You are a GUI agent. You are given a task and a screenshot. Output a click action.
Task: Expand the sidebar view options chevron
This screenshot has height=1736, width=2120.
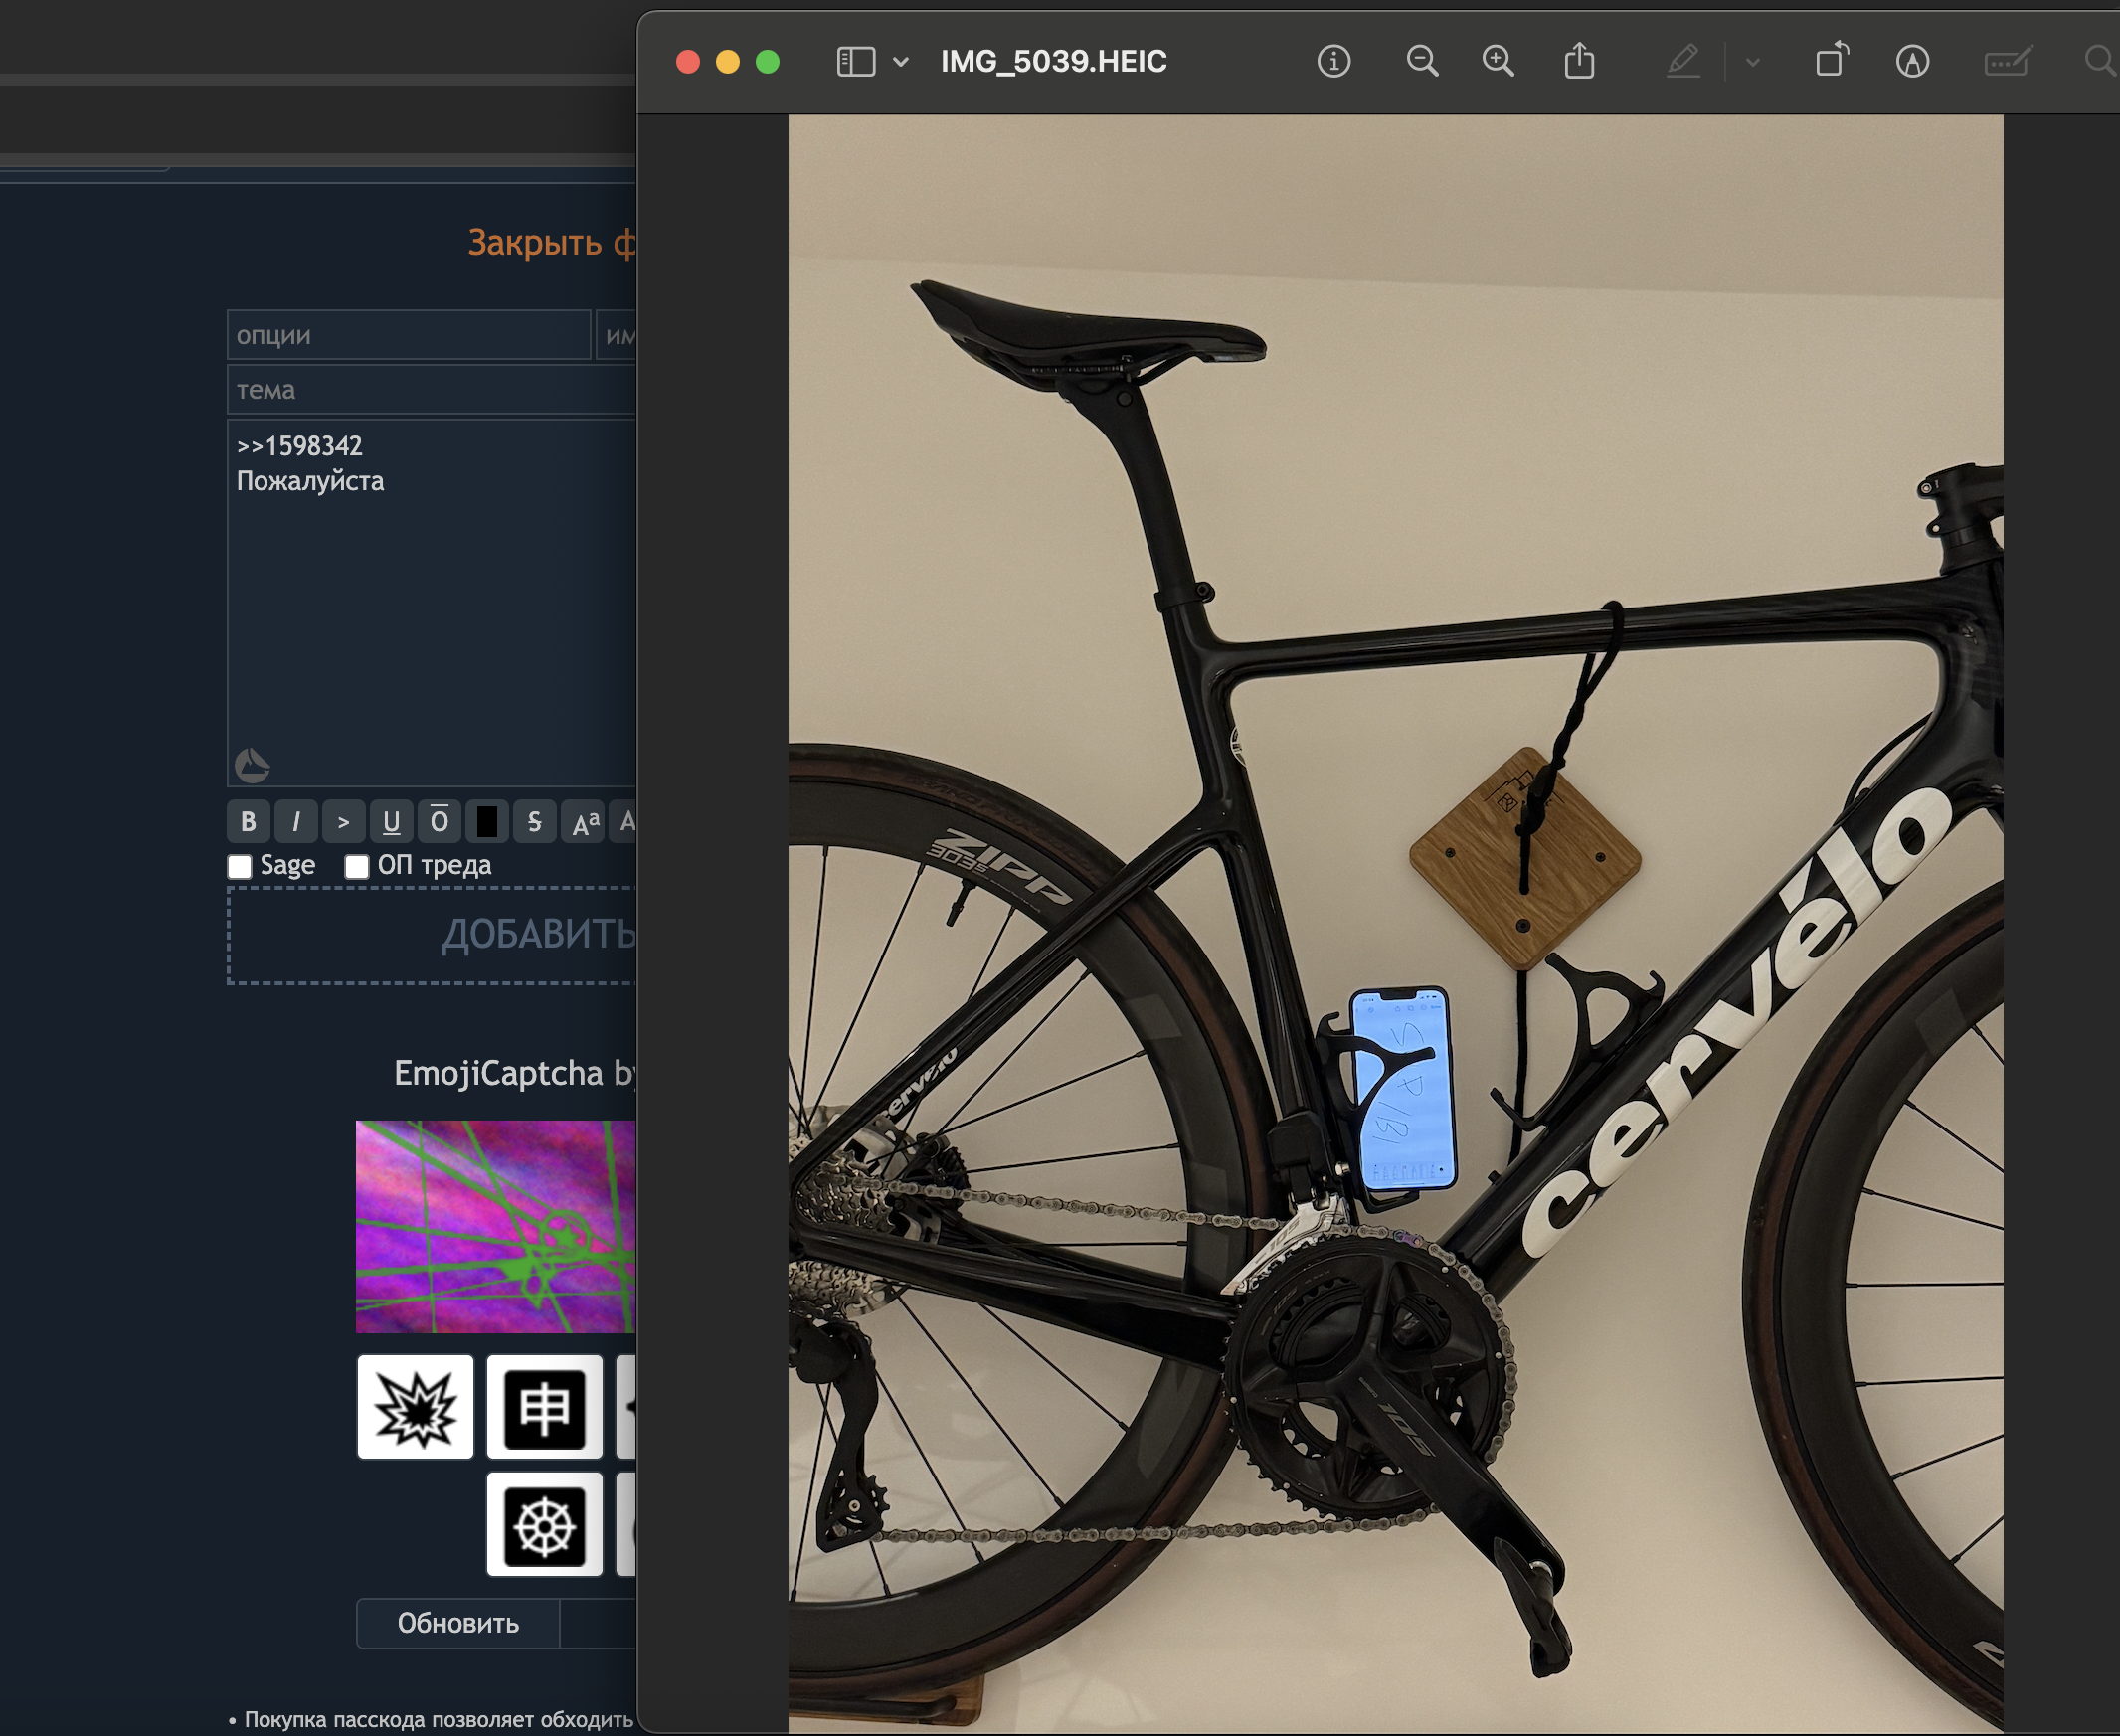coord(901,62)
